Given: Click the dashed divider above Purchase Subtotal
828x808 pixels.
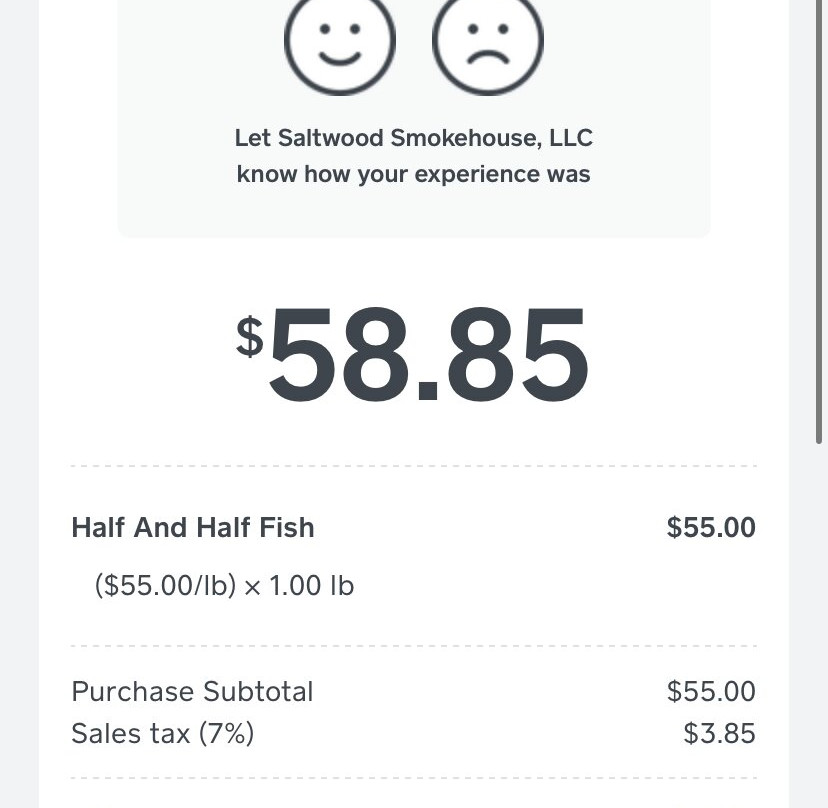Looking at the screenshot, I should pos(414,646).
